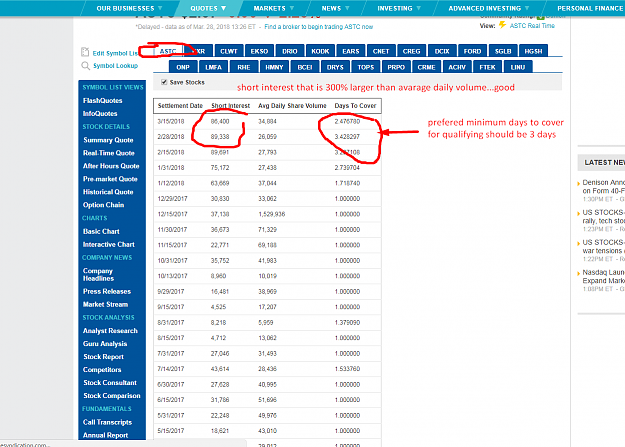Switch to the CREG symbol tab

click(x=411, y=51)
